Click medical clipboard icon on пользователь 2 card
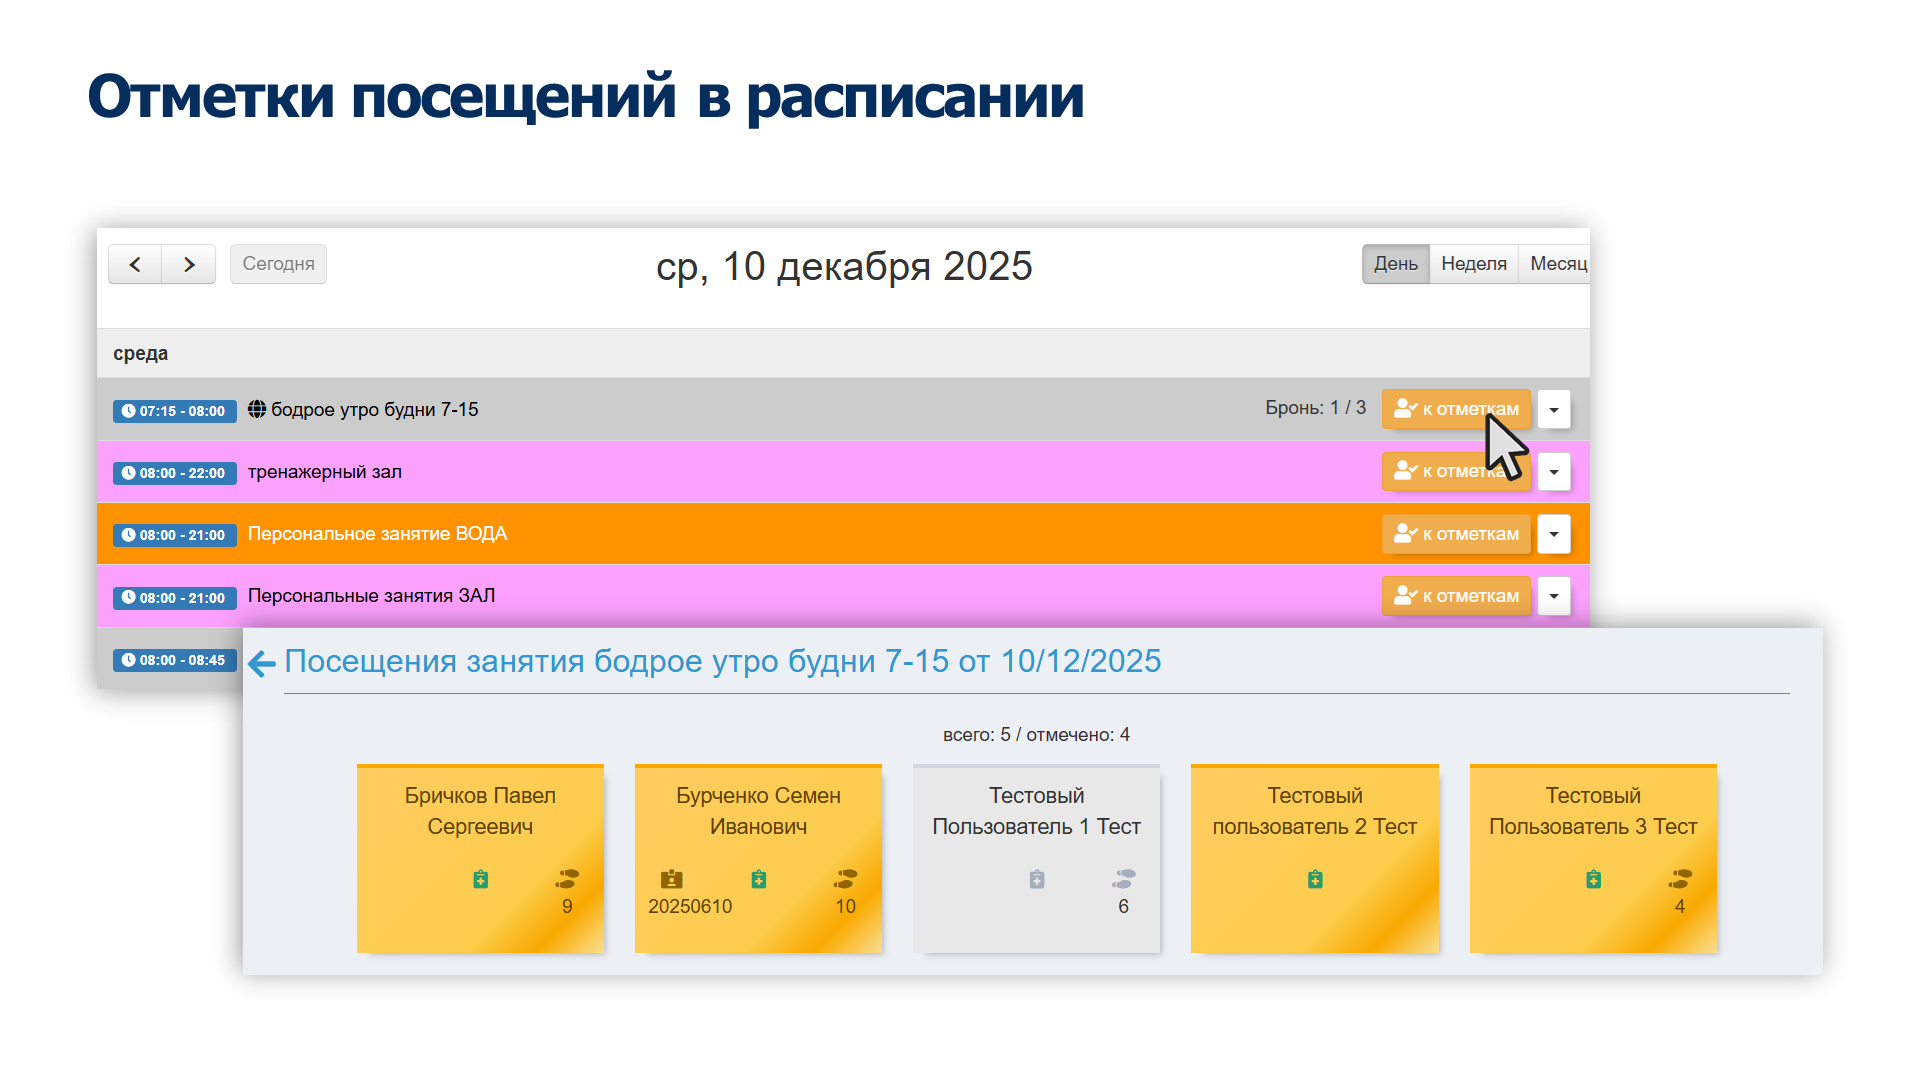 pos(1315,879)
